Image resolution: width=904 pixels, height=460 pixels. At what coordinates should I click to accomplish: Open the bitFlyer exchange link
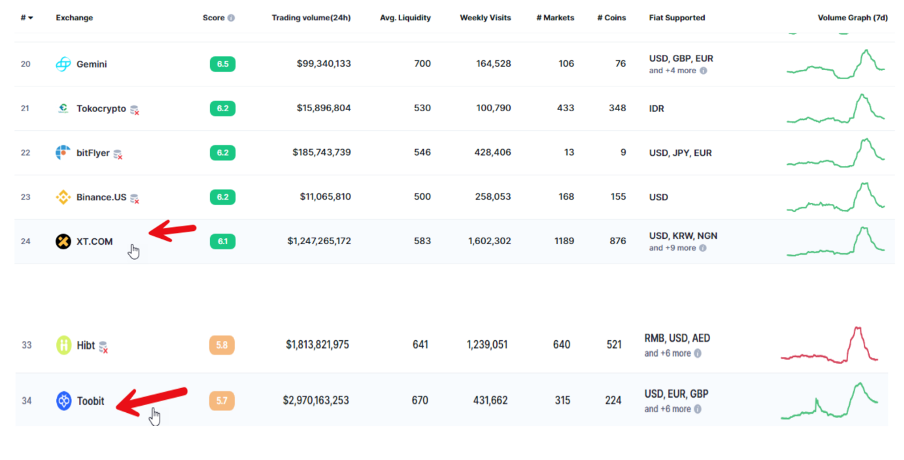(x=93, y=153)
